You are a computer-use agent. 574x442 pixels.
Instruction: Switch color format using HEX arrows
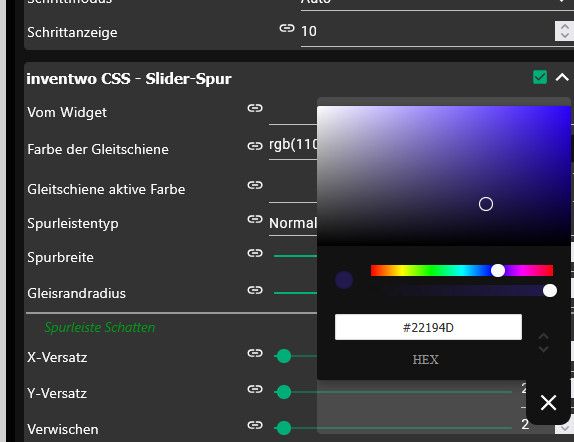(x=544, y=343)
